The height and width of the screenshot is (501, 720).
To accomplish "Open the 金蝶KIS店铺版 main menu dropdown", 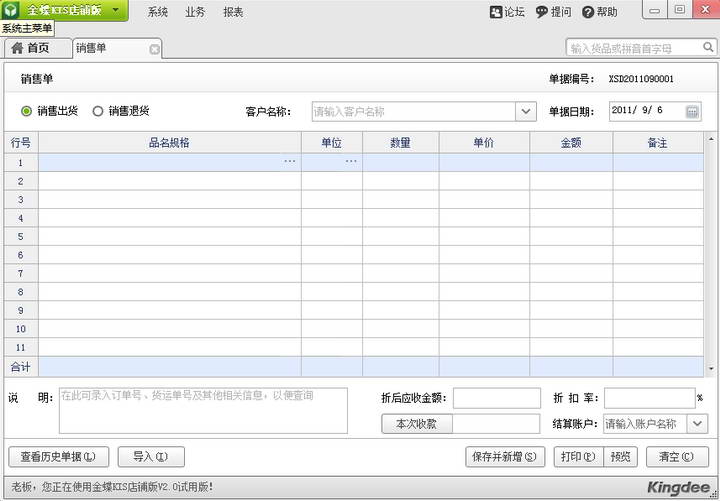I will (115, 10).
